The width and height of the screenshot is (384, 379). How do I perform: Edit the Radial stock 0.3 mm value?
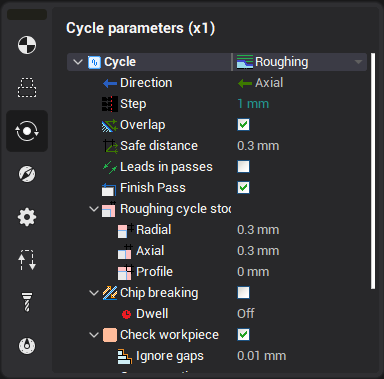258,230
